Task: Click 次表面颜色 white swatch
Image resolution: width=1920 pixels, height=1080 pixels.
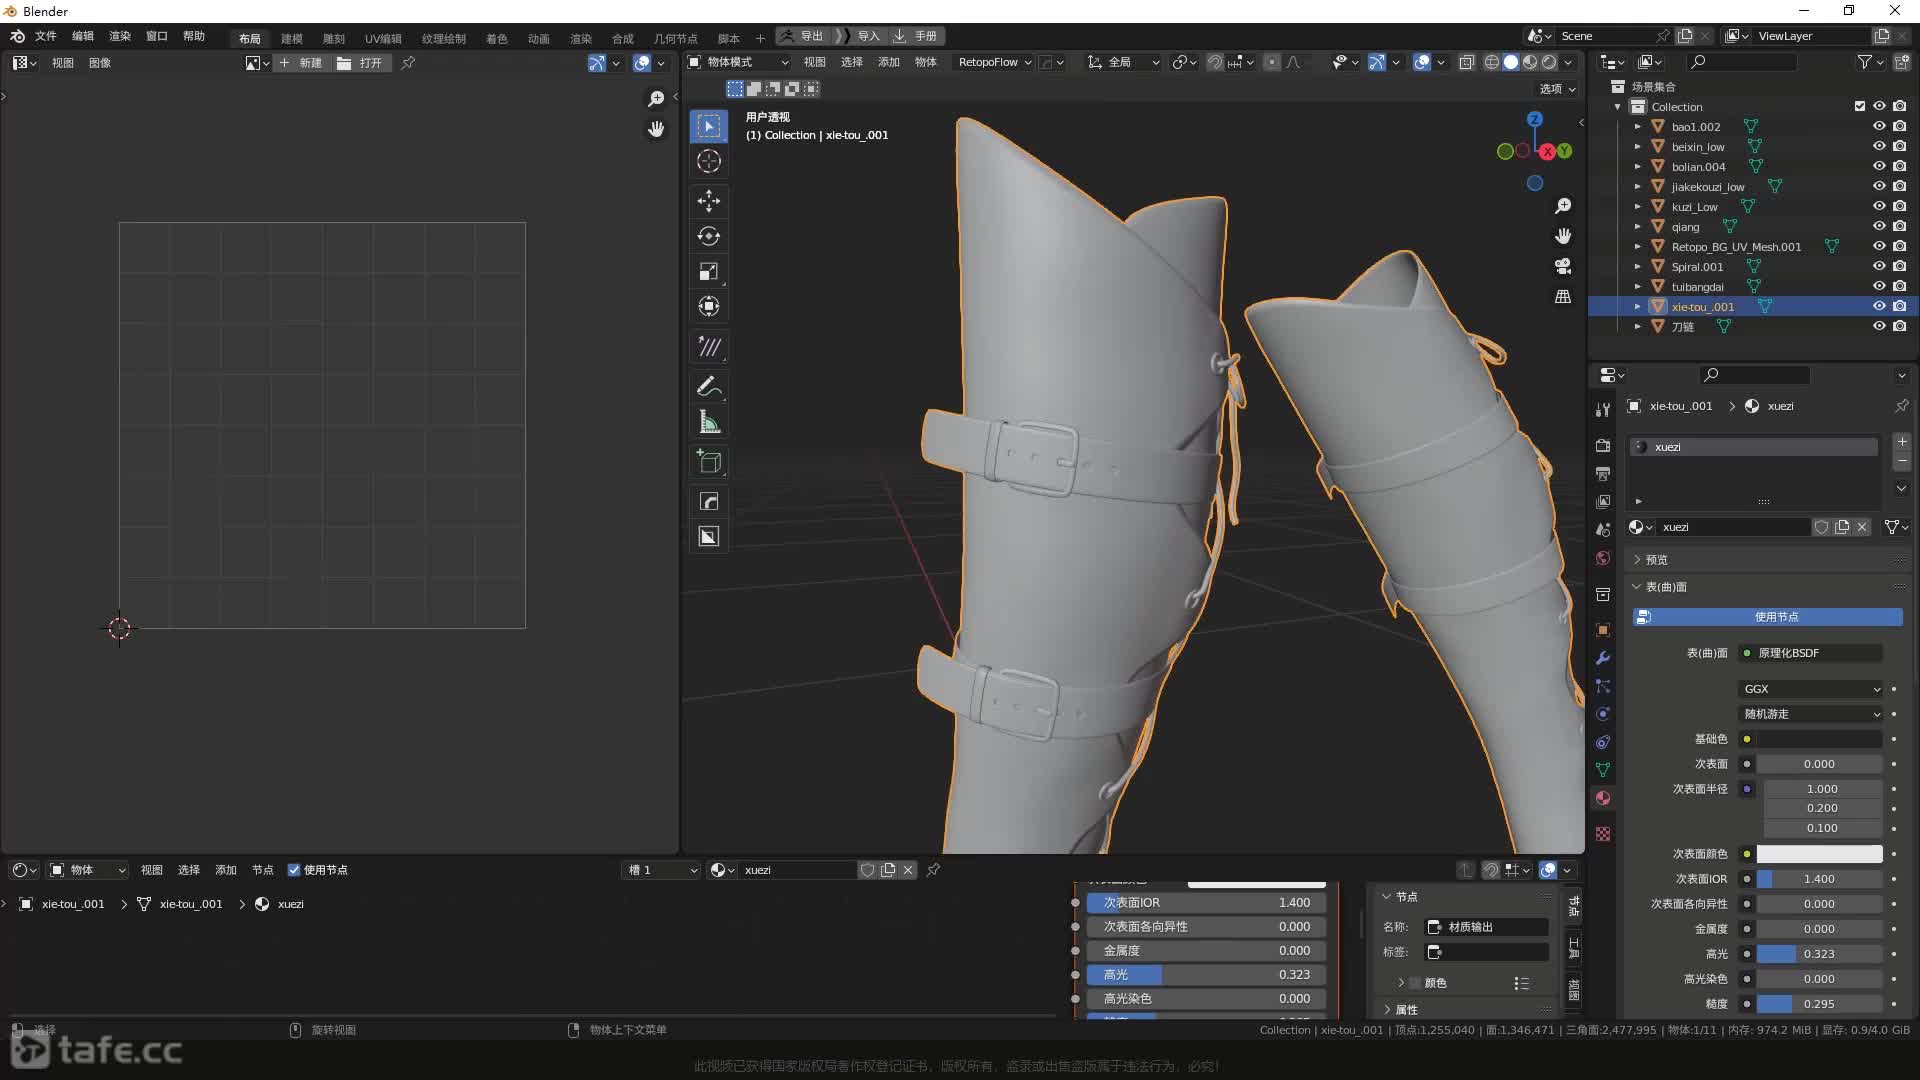Action: 1820,854
